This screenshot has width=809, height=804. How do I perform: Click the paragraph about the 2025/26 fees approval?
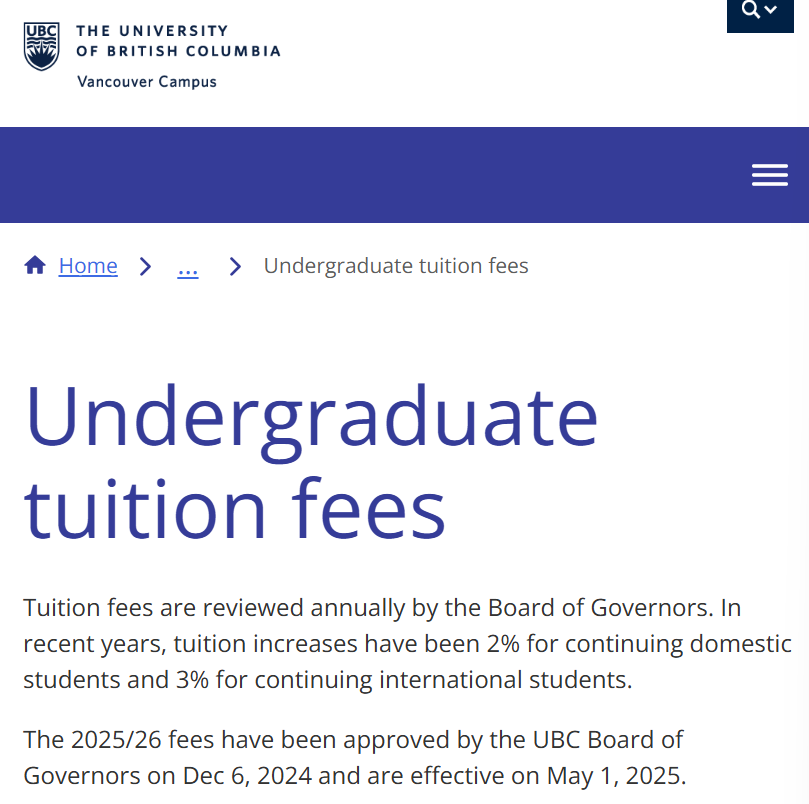click(x=354, y=758)
